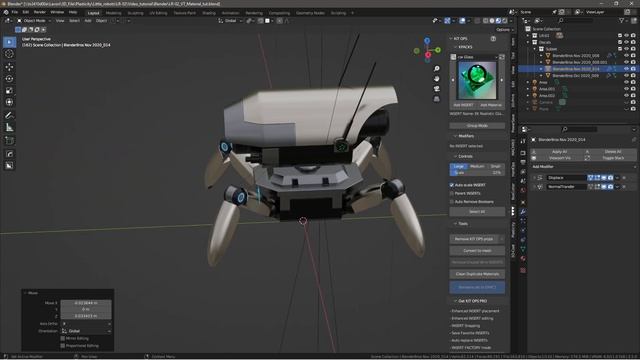
Task: Click the Convert to mesh button
Action: (x=477, y=251)
